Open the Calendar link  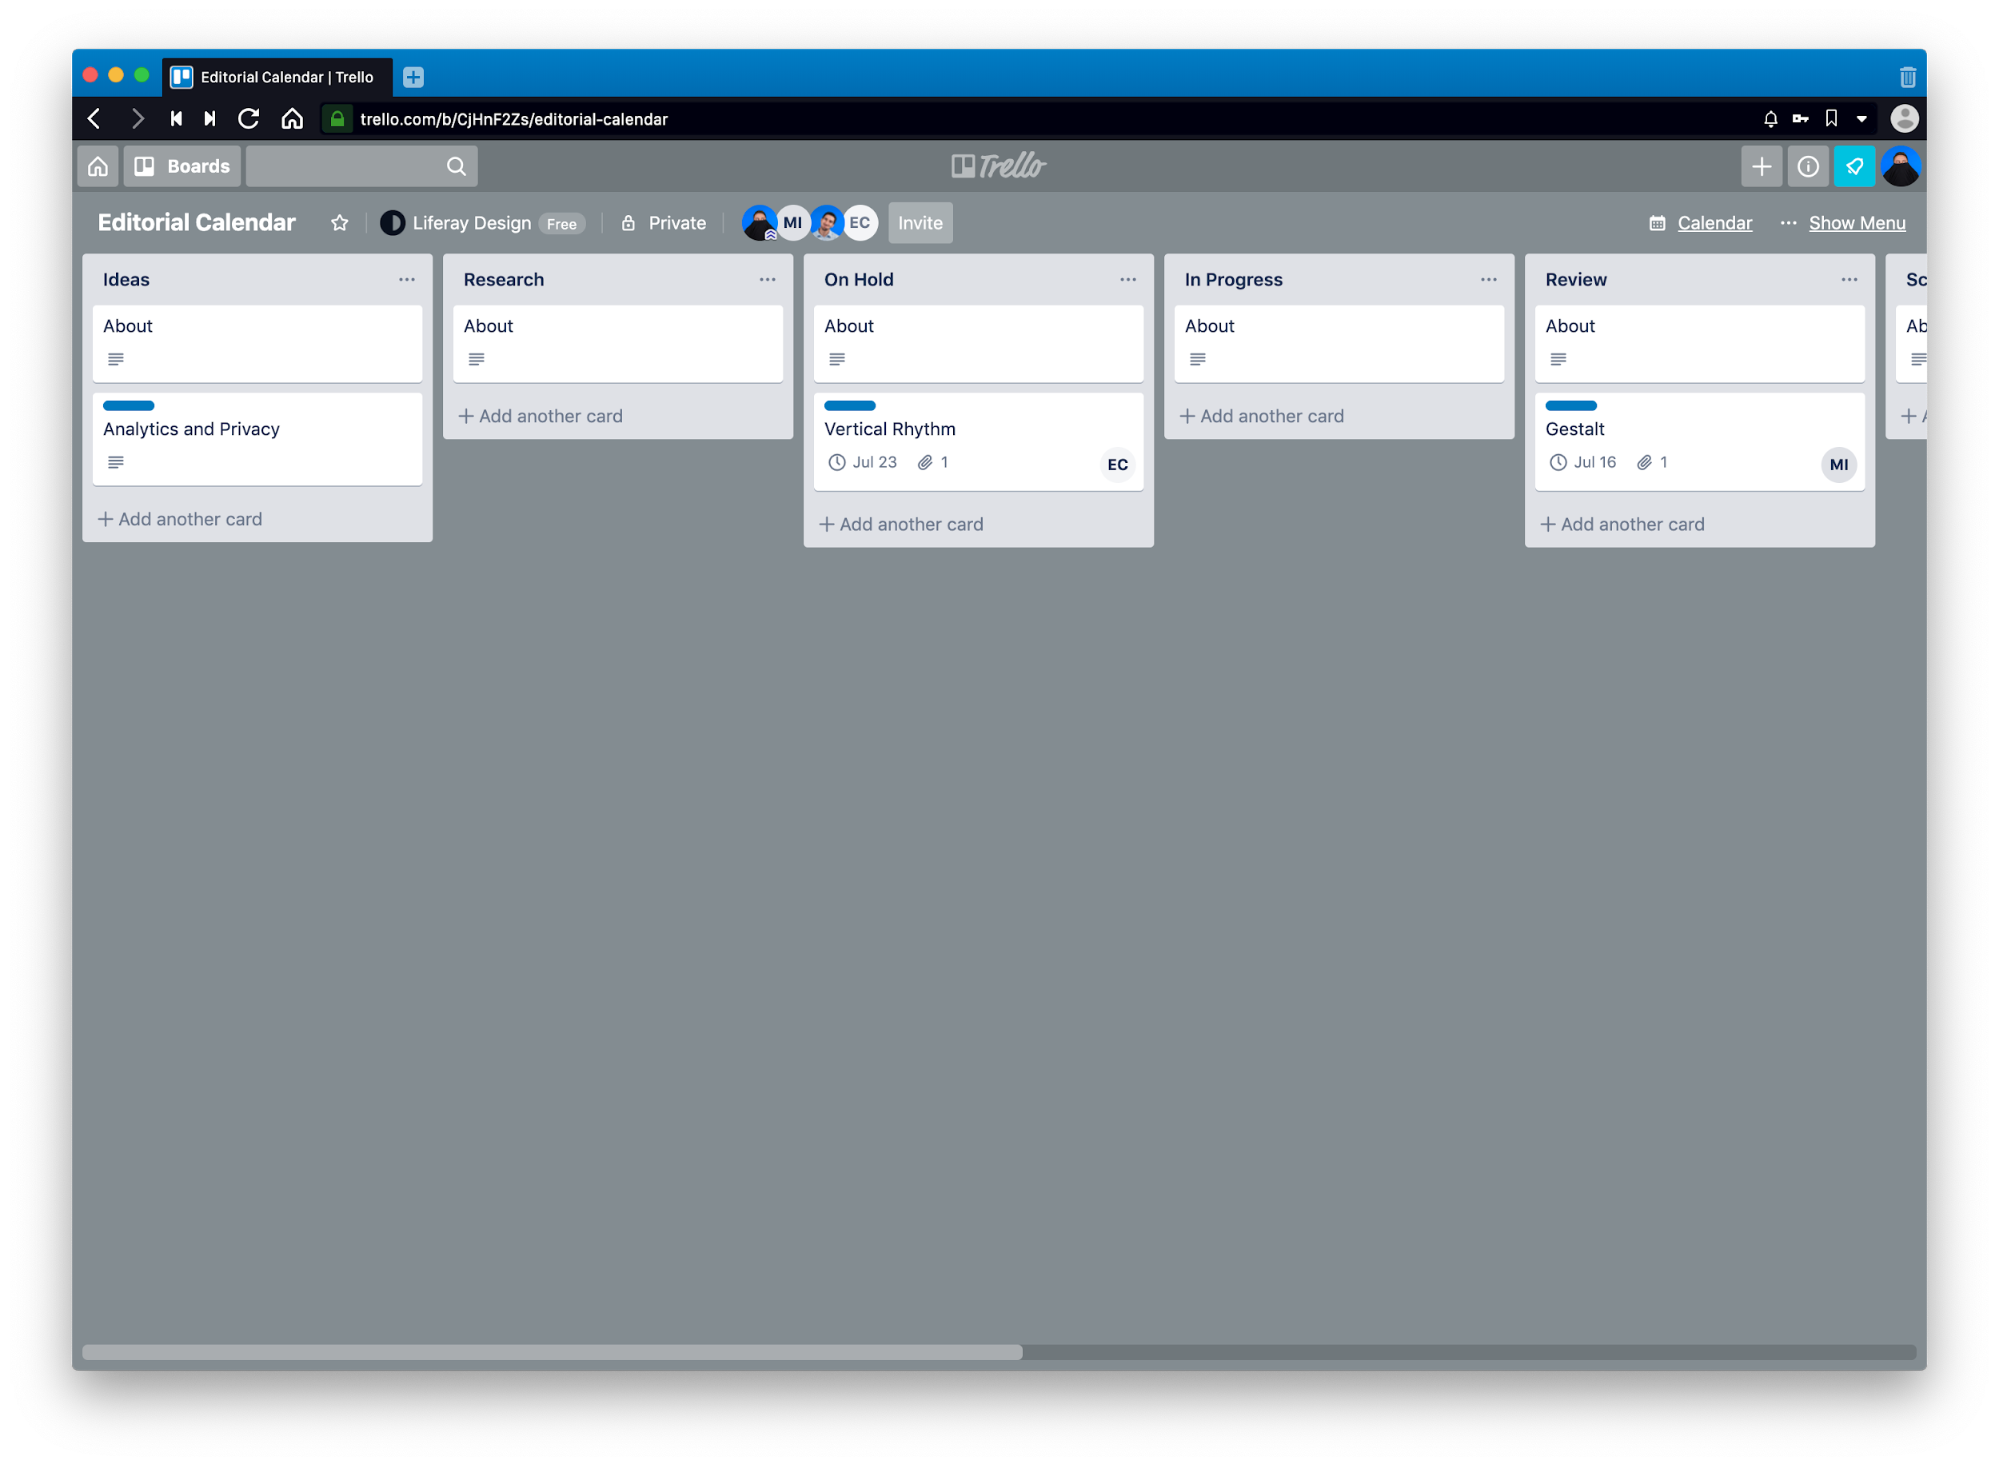point(1713,223)
